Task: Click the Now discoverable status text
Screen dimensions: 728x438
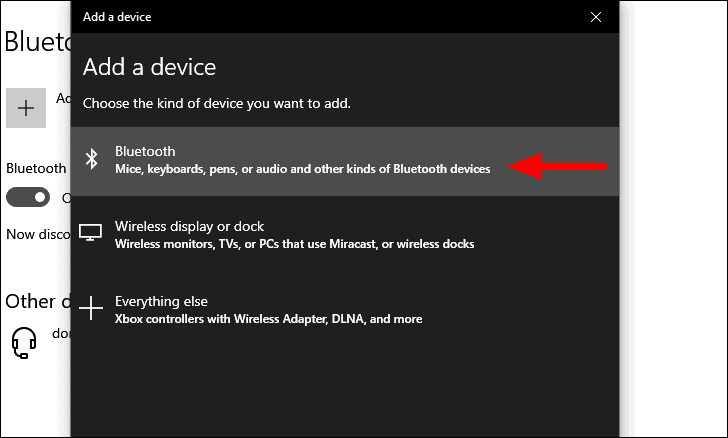Action: (38, 234)
